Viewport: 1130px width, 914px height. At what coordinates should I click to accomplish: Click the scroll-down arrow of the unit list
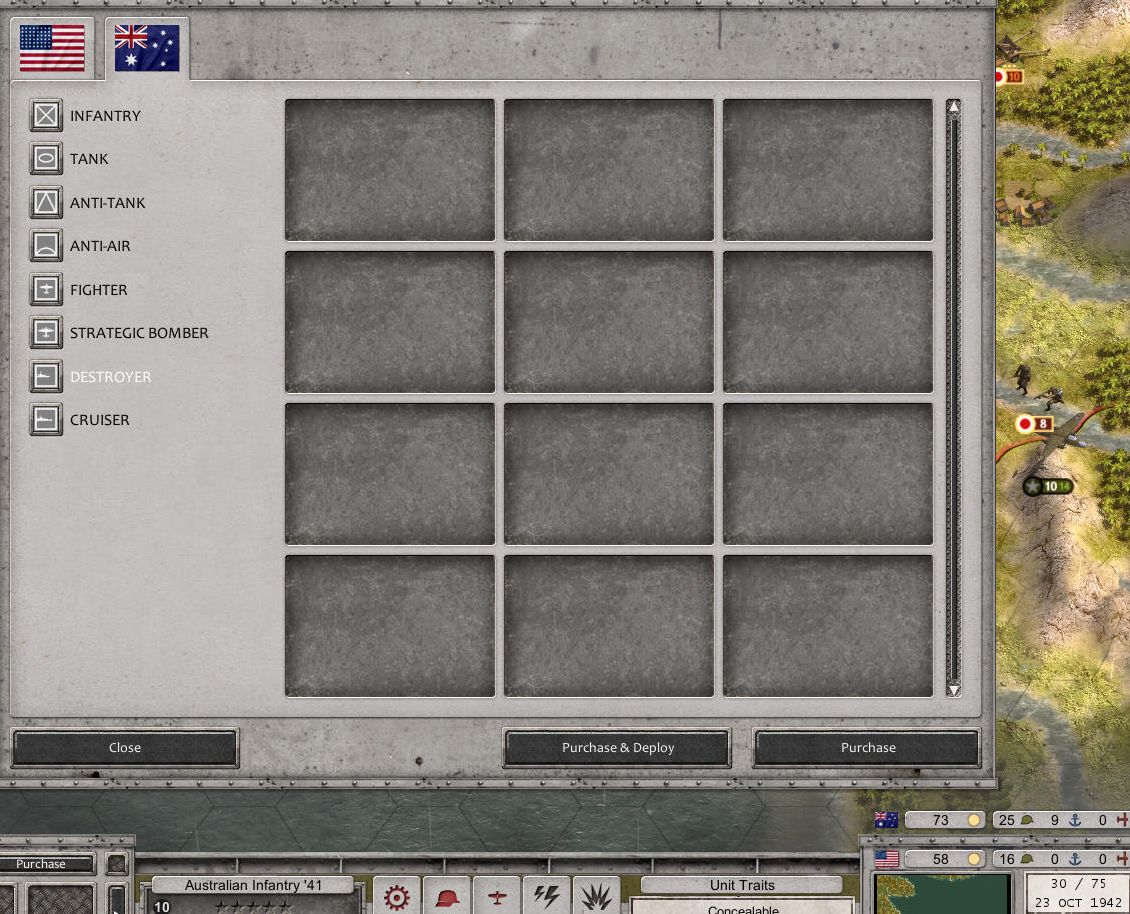point(953,690)
